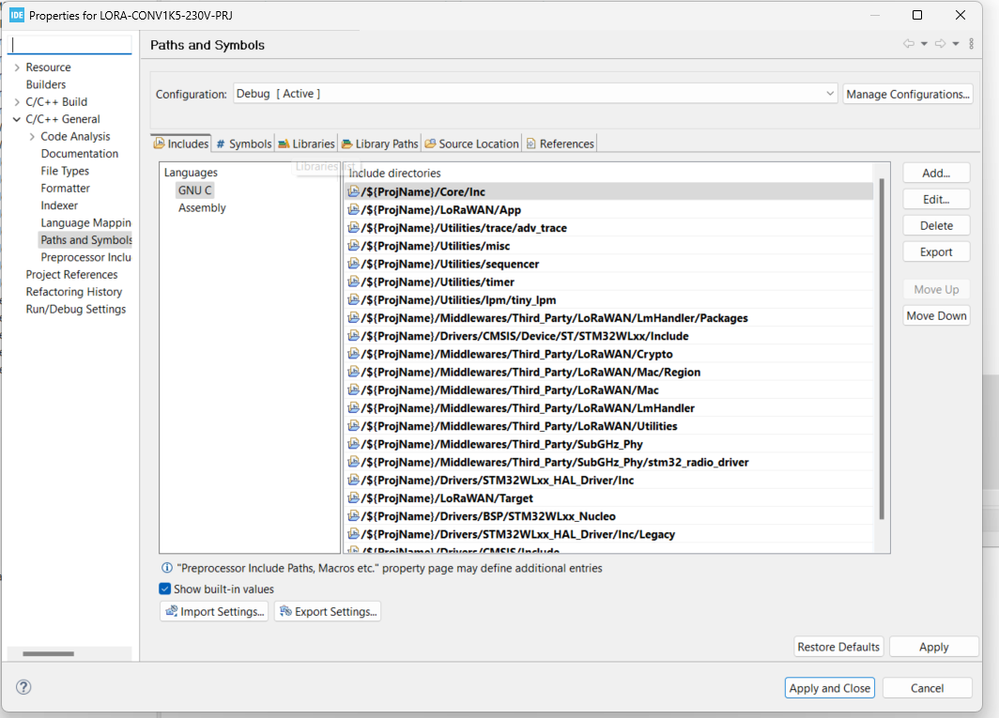Click the Delete button

point(936,226)
